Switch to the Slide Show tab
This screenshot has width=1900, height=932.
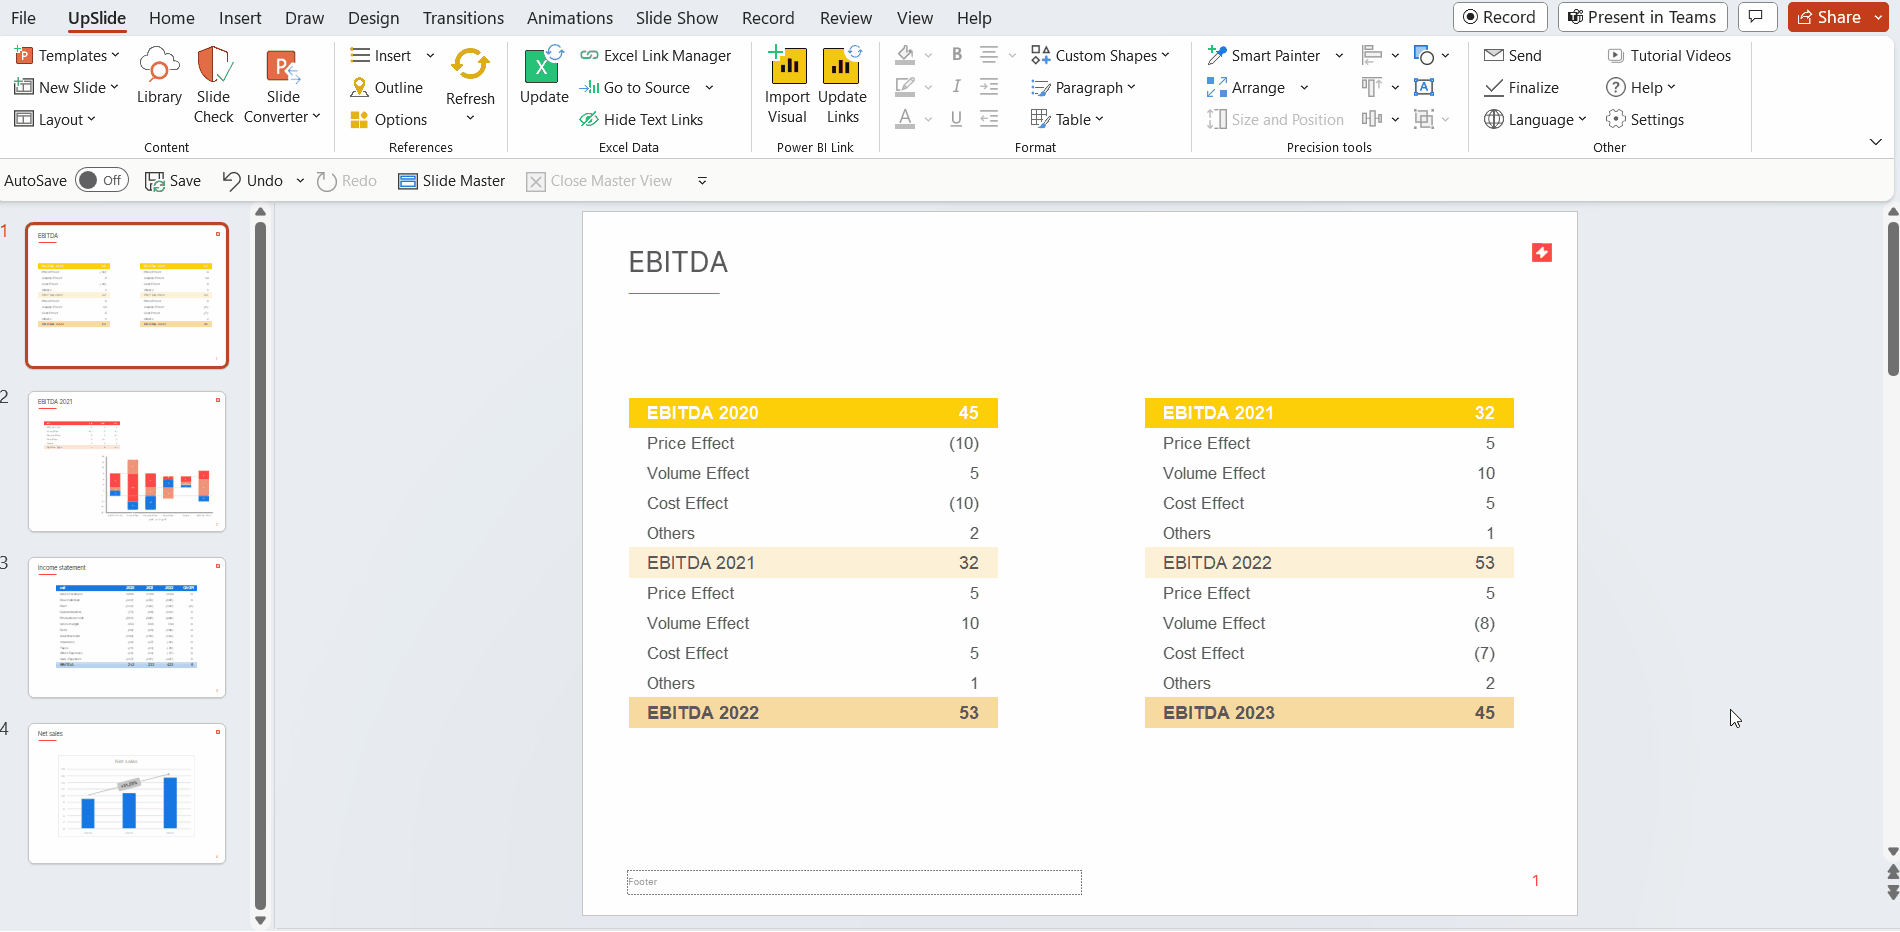tap(677, 18)
